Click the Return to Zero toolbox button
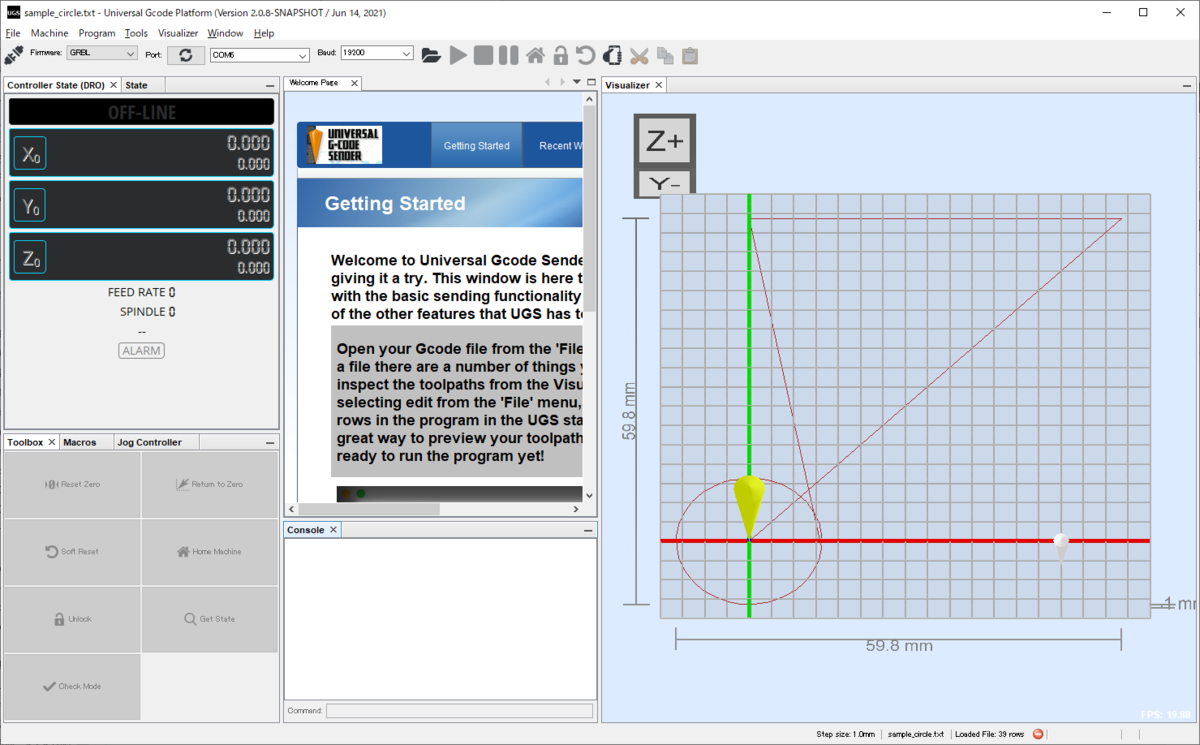This screenshot has height=745, width=1200. 209,484
